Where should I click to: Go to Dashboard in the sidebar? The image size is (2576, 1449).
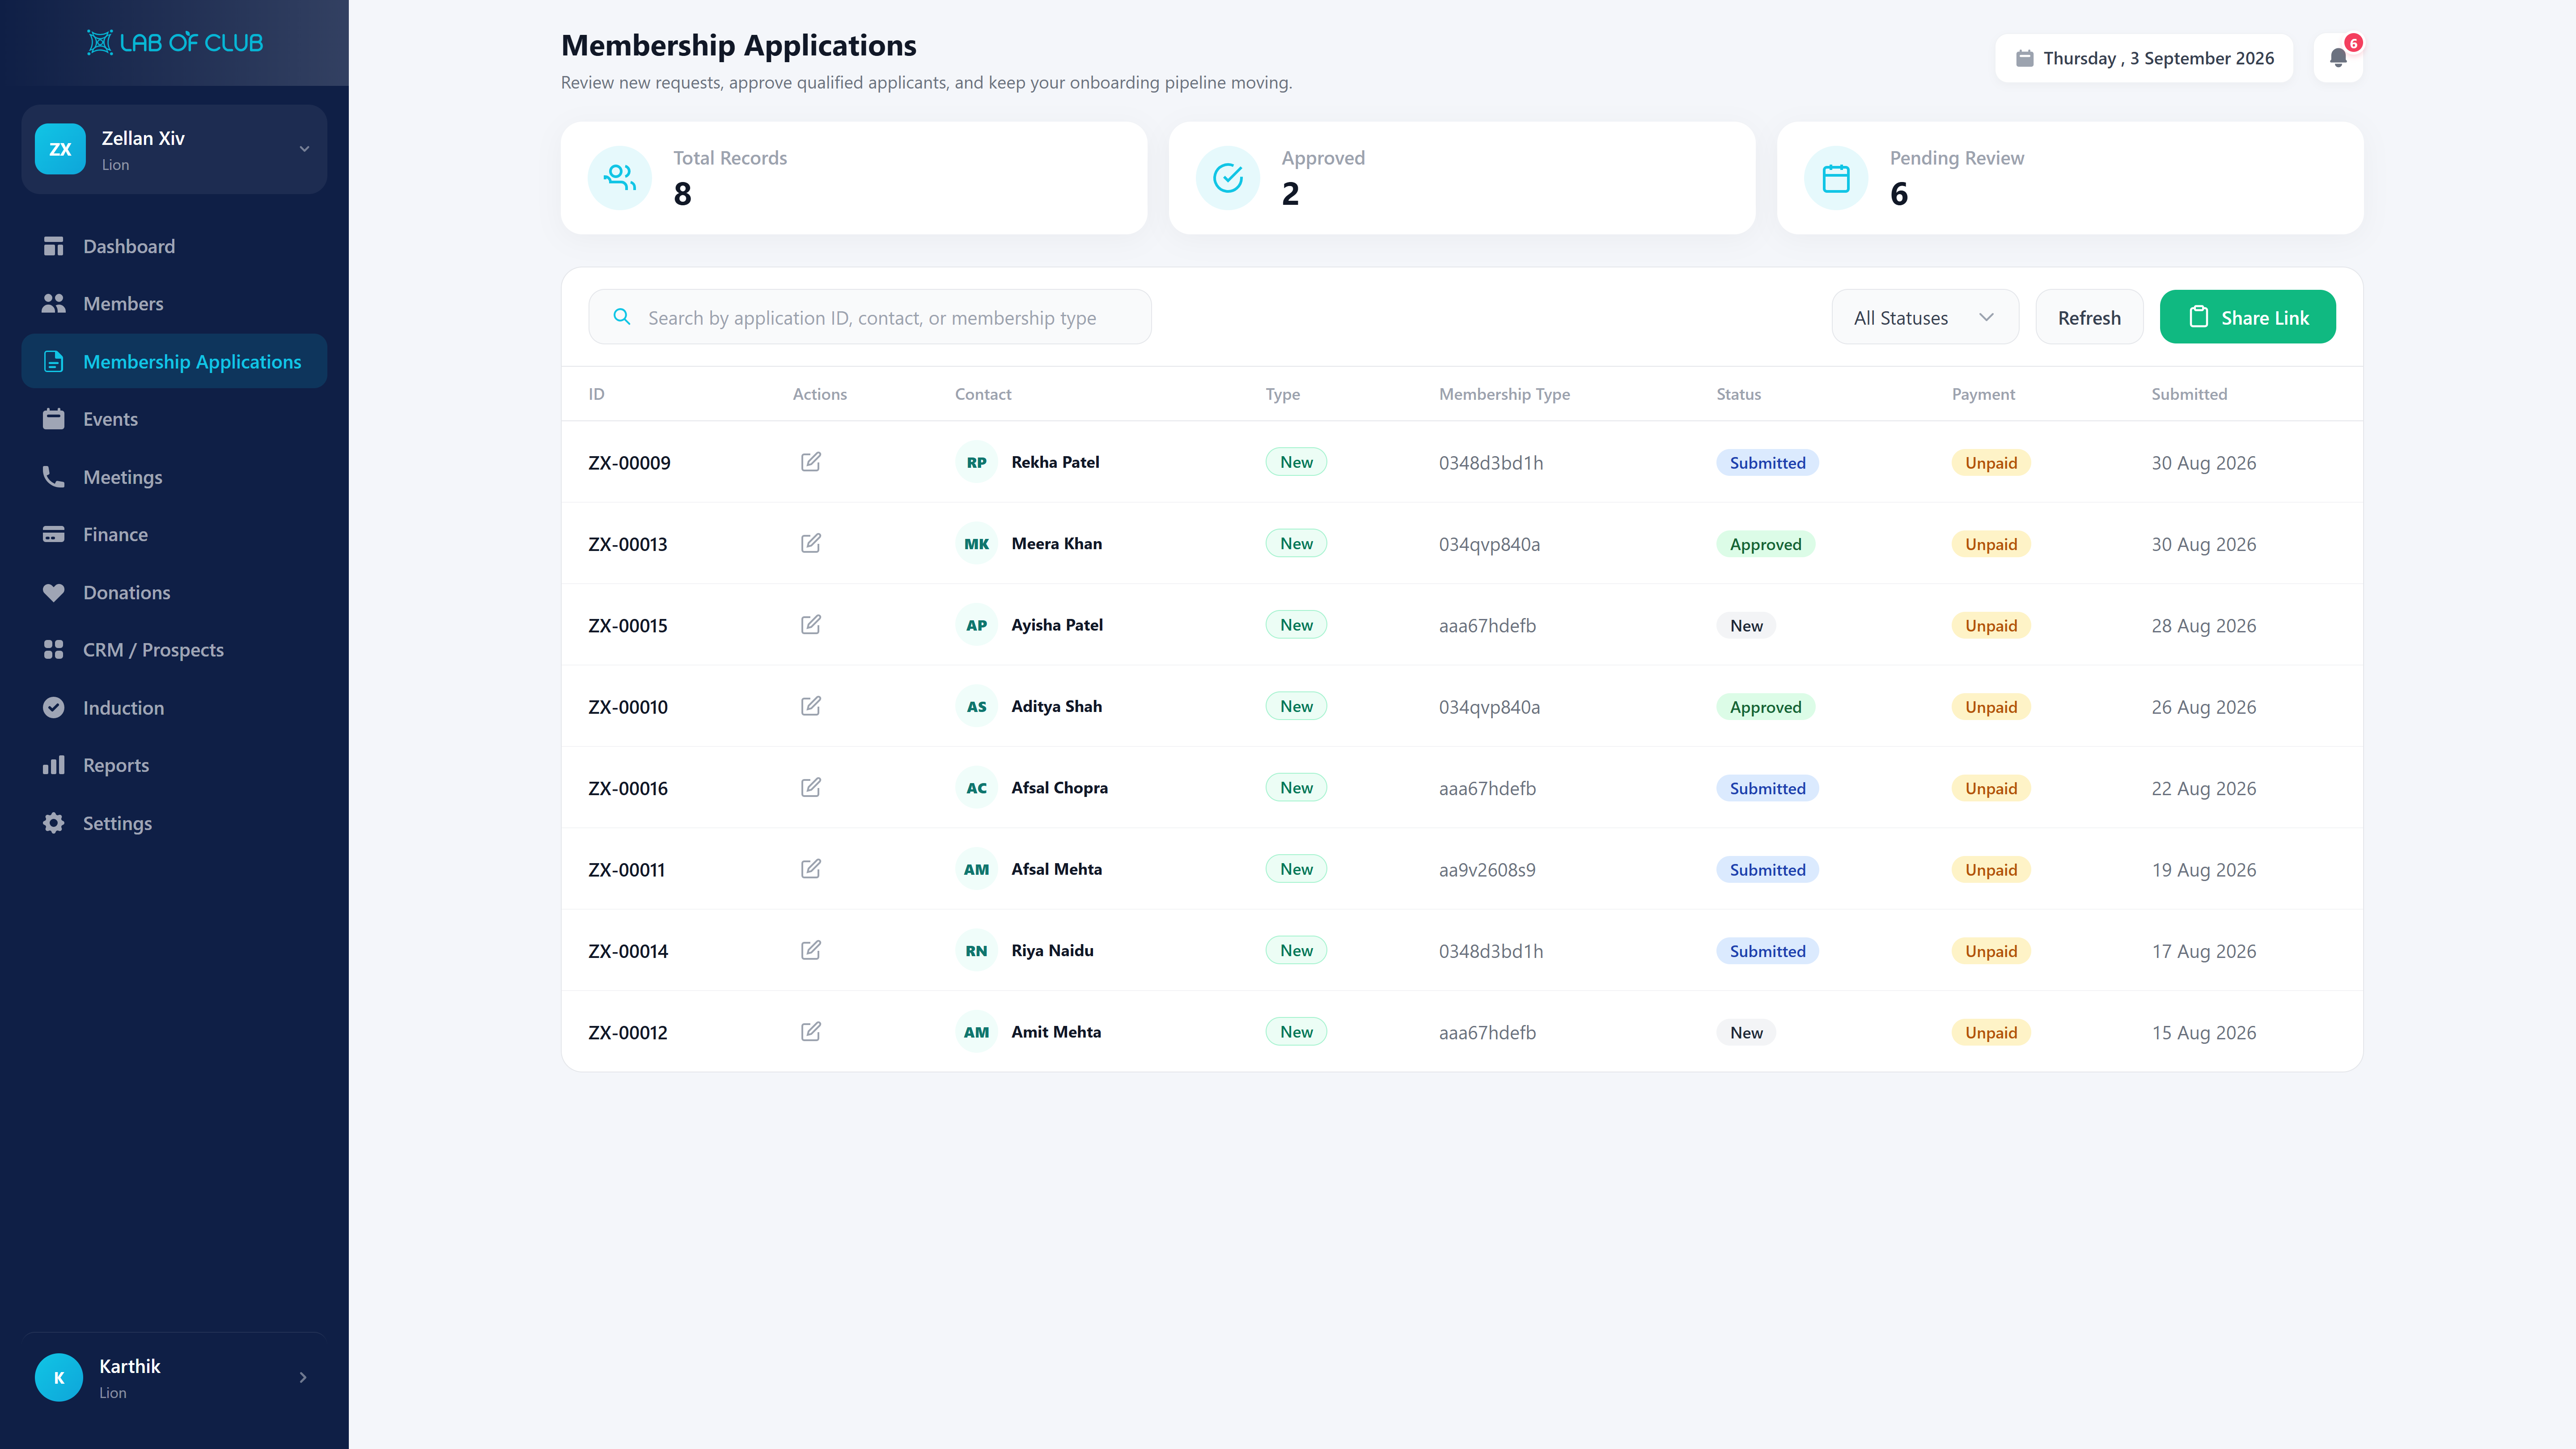[174, 246]
